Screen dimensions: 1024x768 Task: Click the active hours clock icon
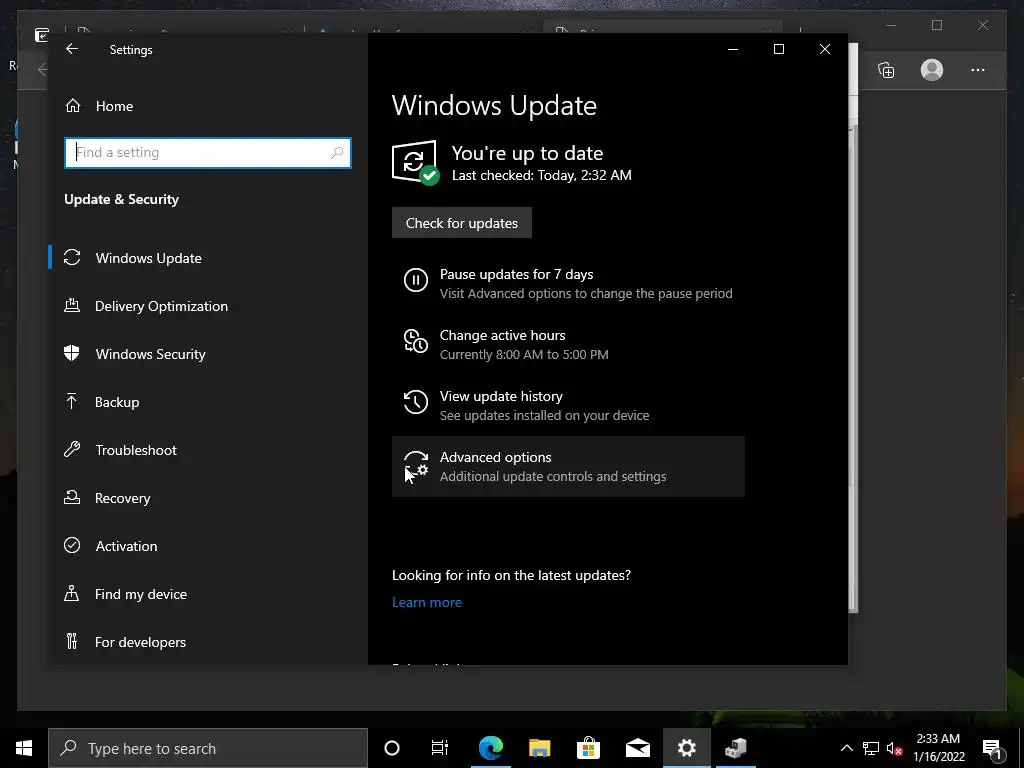[415, 341]
